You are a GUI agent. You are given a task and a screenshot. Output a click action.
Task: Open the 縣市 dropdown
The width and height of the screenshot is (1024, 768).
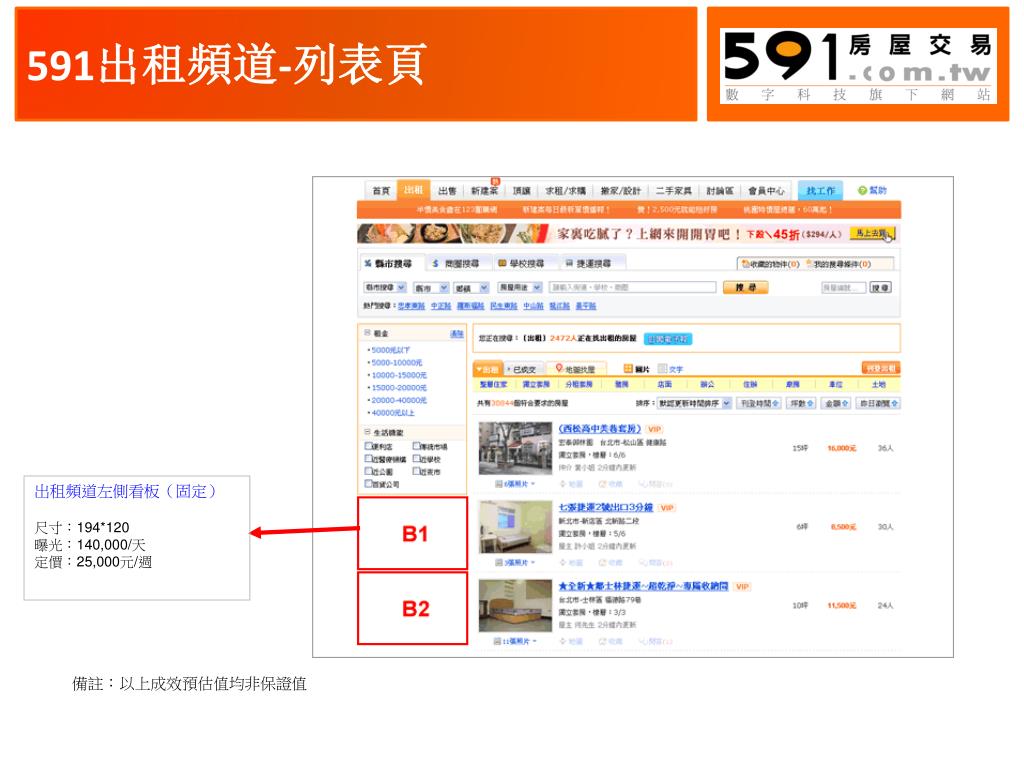pyautogui.click(x=431, y=287)
